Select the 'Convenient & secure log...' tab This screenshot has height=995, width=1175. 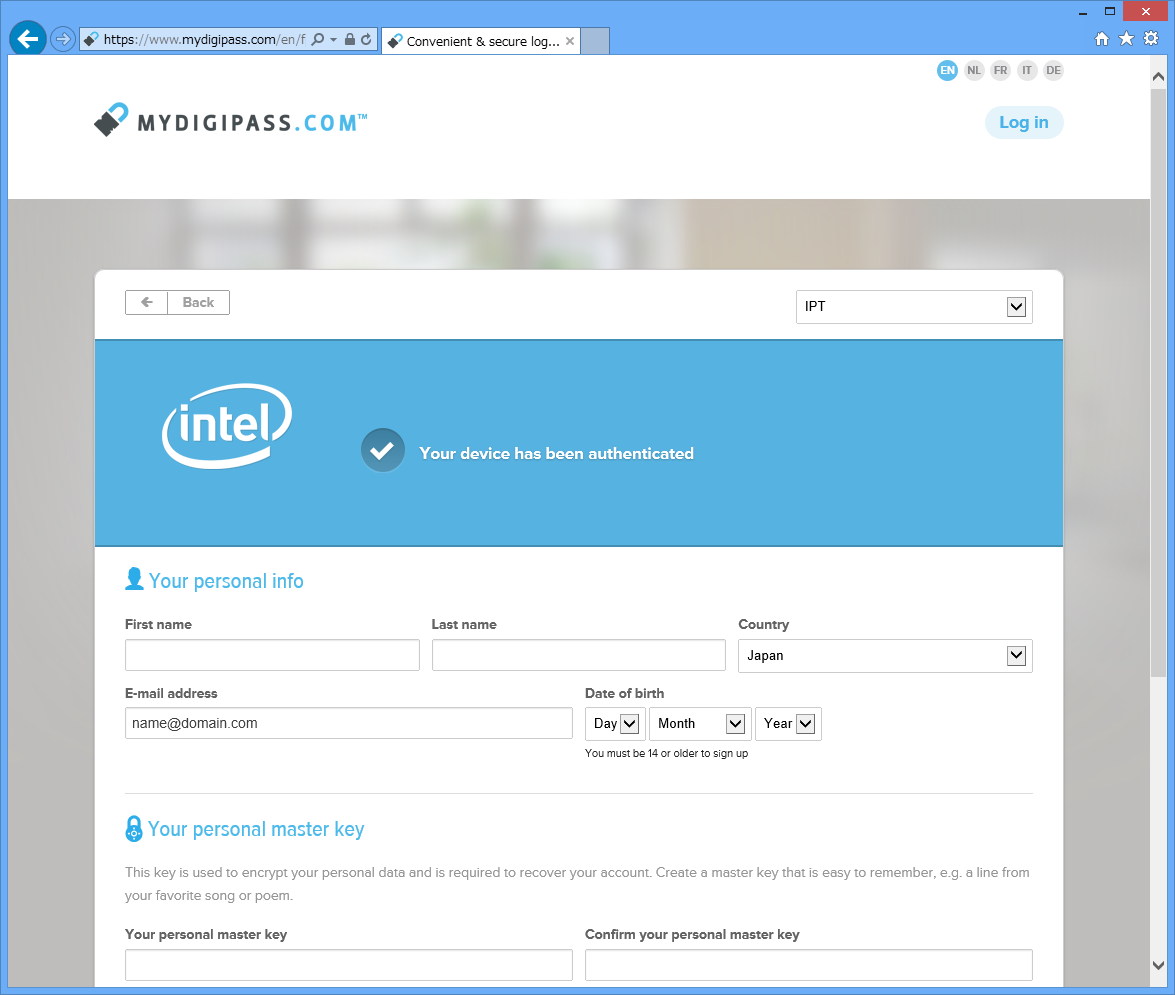tap(480, 41)
